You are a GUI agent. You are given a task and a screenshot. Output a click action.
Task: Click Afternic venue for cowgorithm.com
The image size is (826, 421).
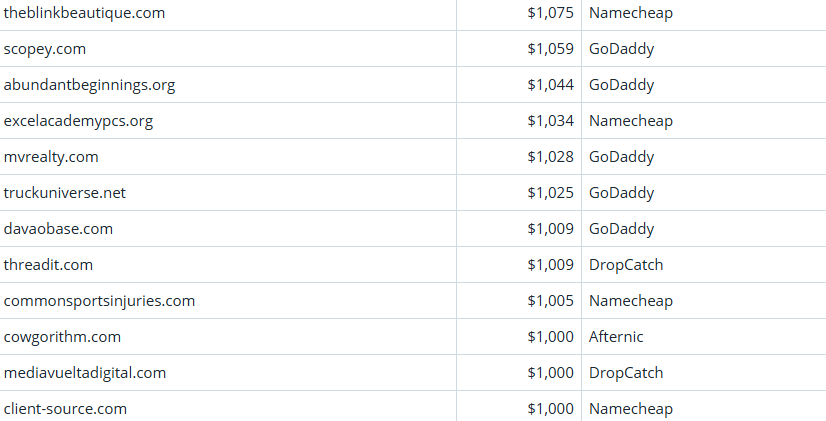(616, 337)
